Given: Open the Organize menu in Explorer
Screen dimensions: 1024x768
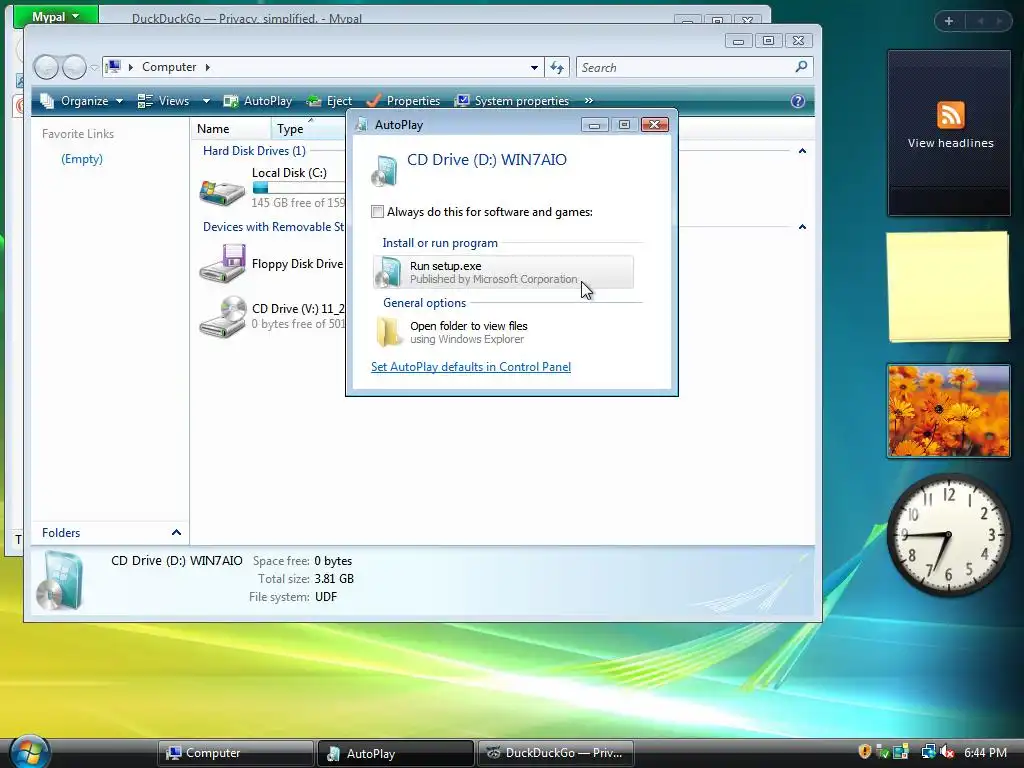Looking at the screenshot, I should coord(82,101).
